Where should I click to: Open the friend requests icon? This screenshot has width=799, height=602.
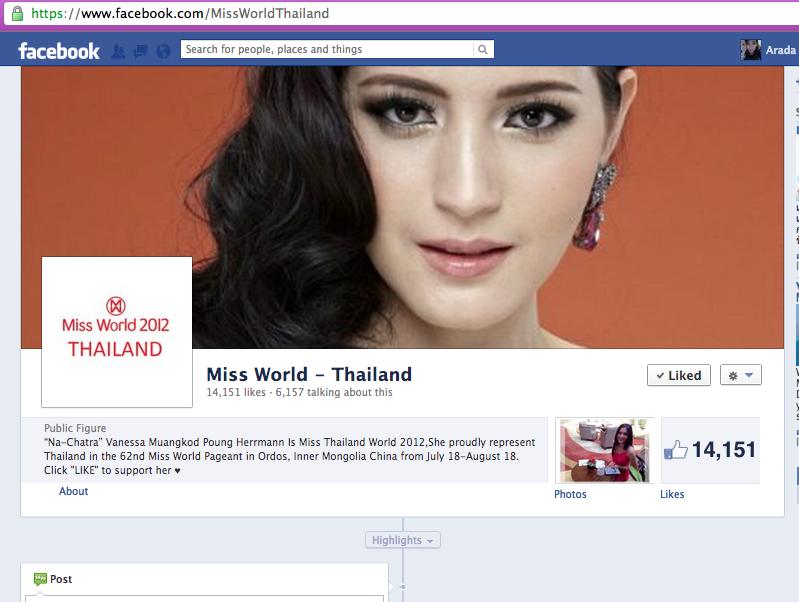118,51
